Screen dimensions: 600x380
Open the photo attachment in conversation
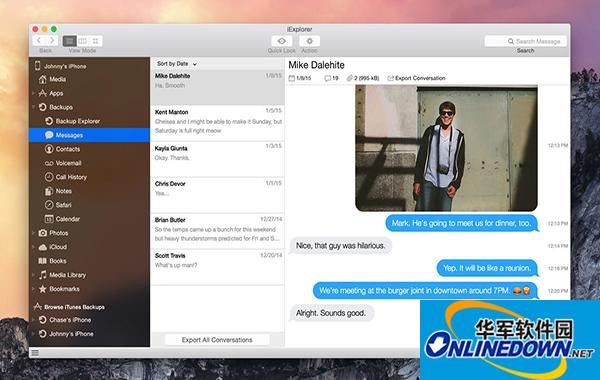[446, 148]
